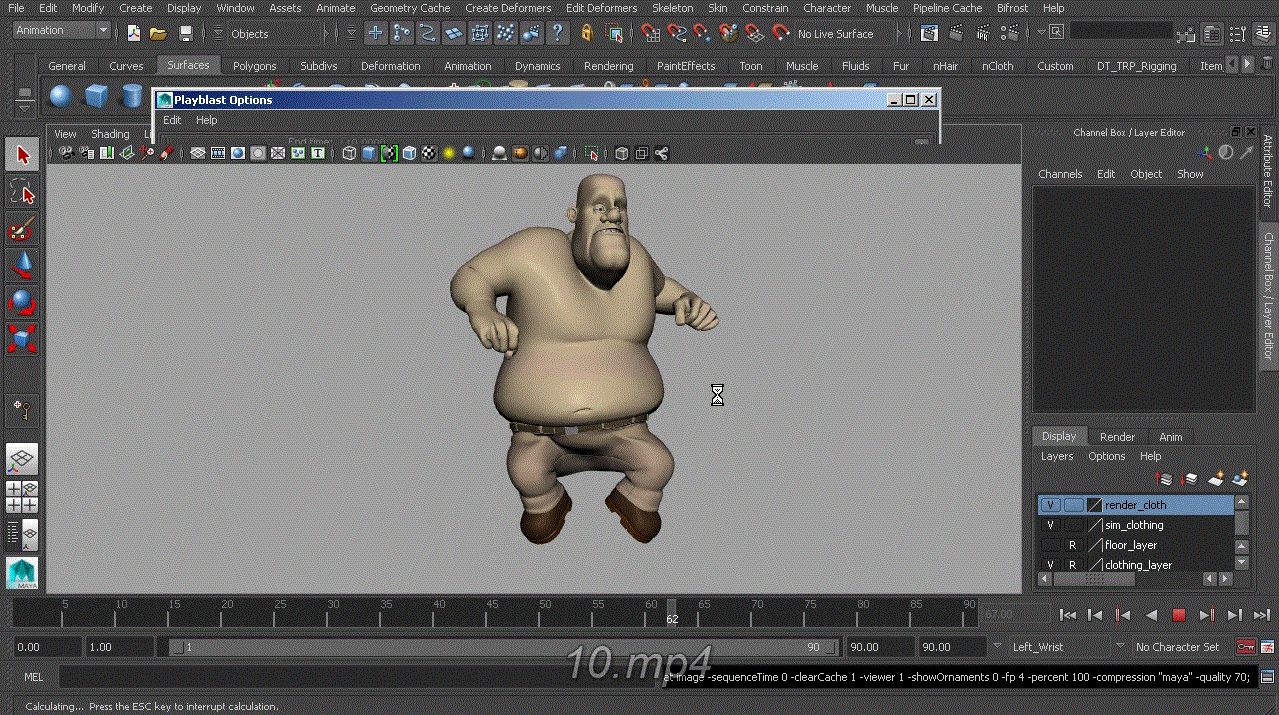Open the search field options arrow
This screenshot has width=1279, height=715.
click(1041, 32)
